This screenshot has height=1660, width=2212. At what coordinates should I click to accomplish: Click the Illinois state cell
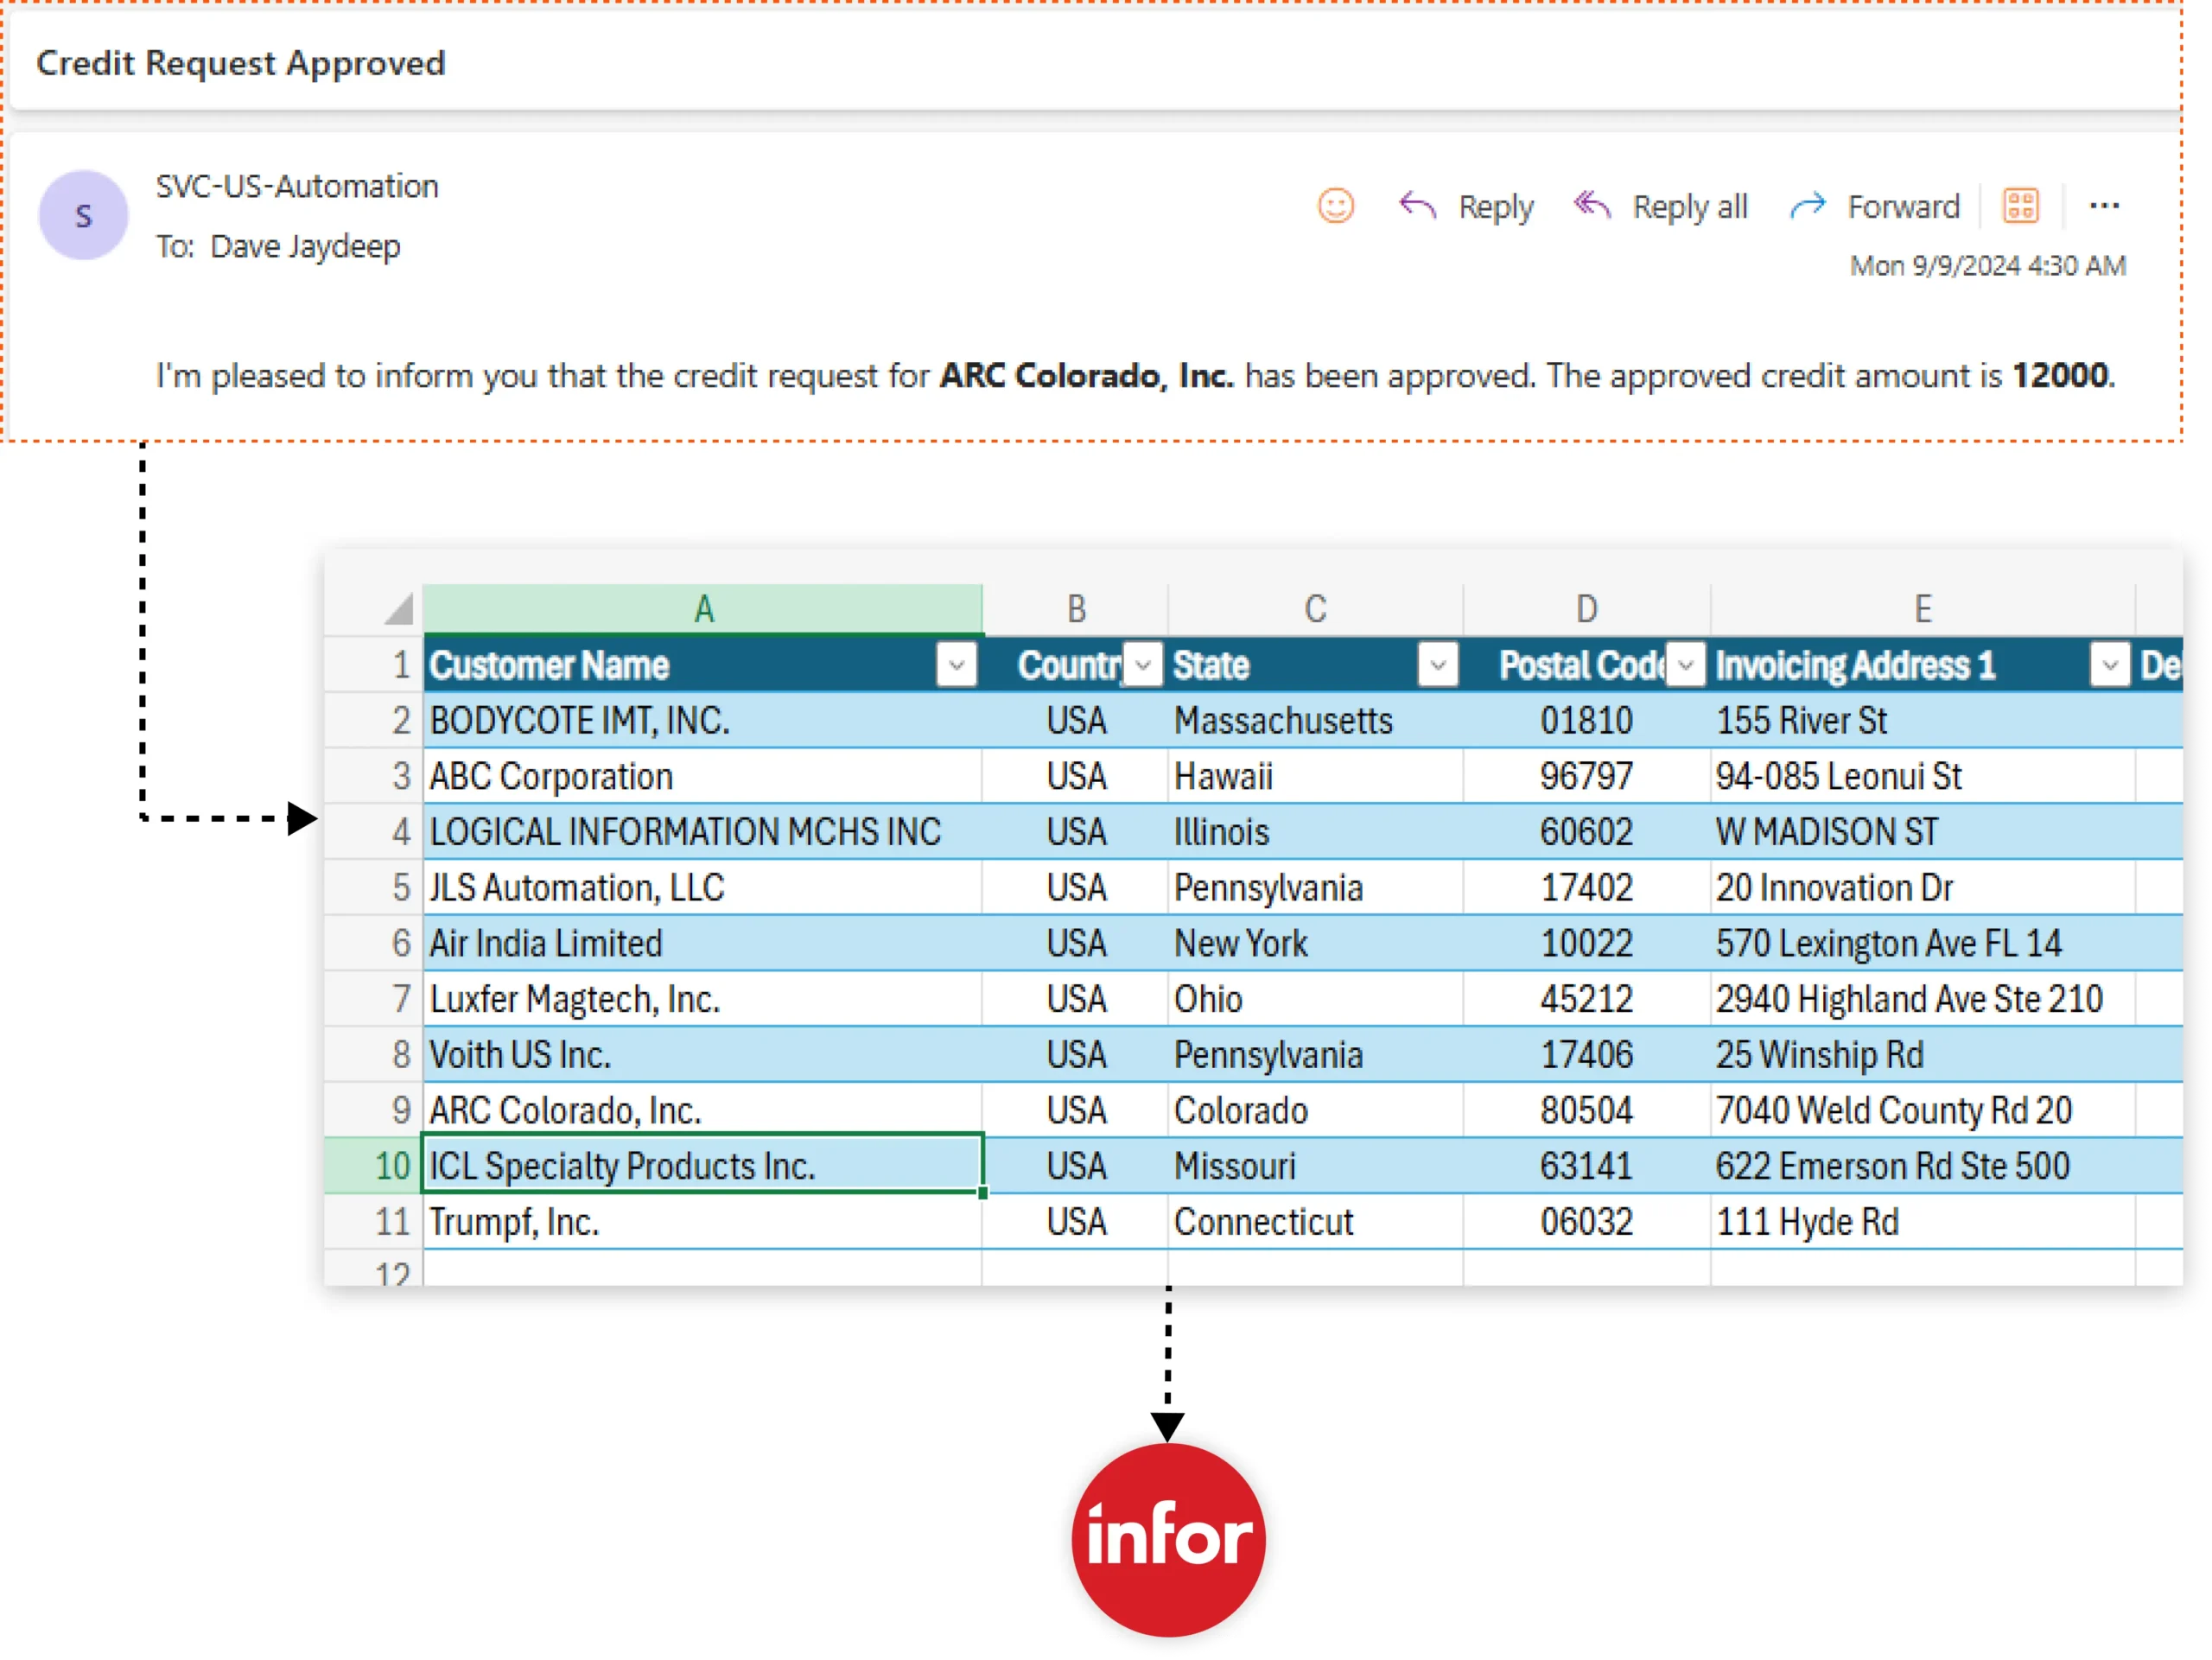pyautogui.click(x=1315, y=832)
